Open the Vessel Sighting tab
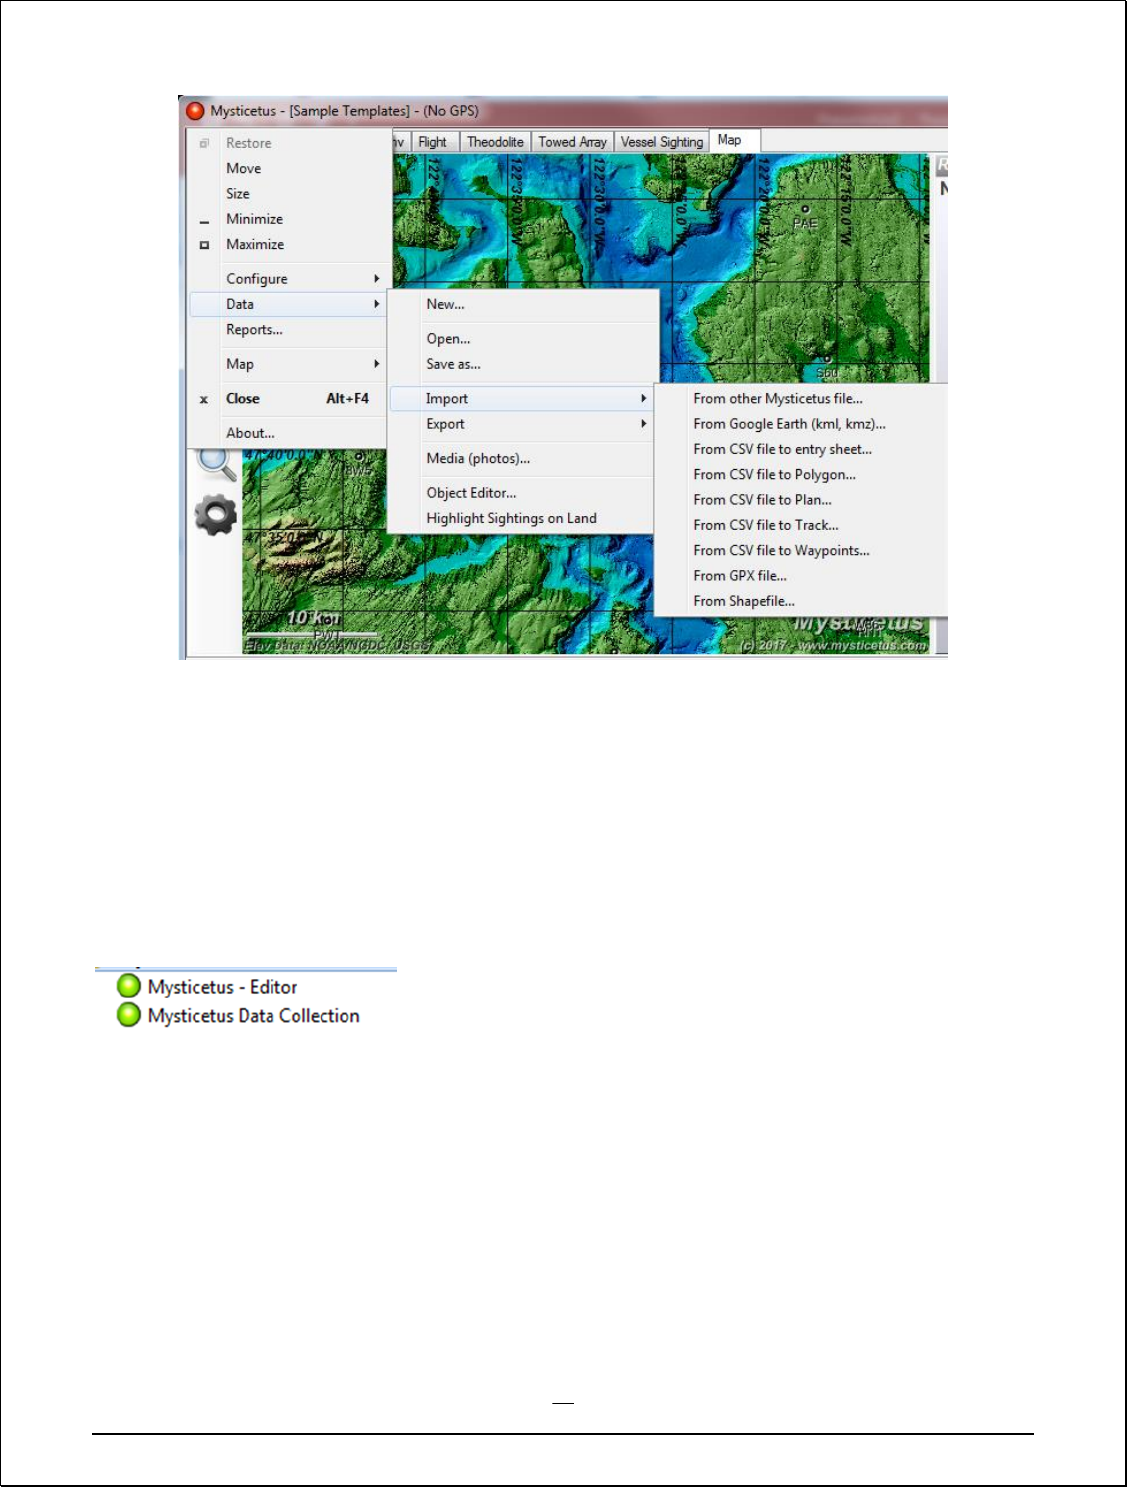1127x1487 pixels. pos(661,142)
